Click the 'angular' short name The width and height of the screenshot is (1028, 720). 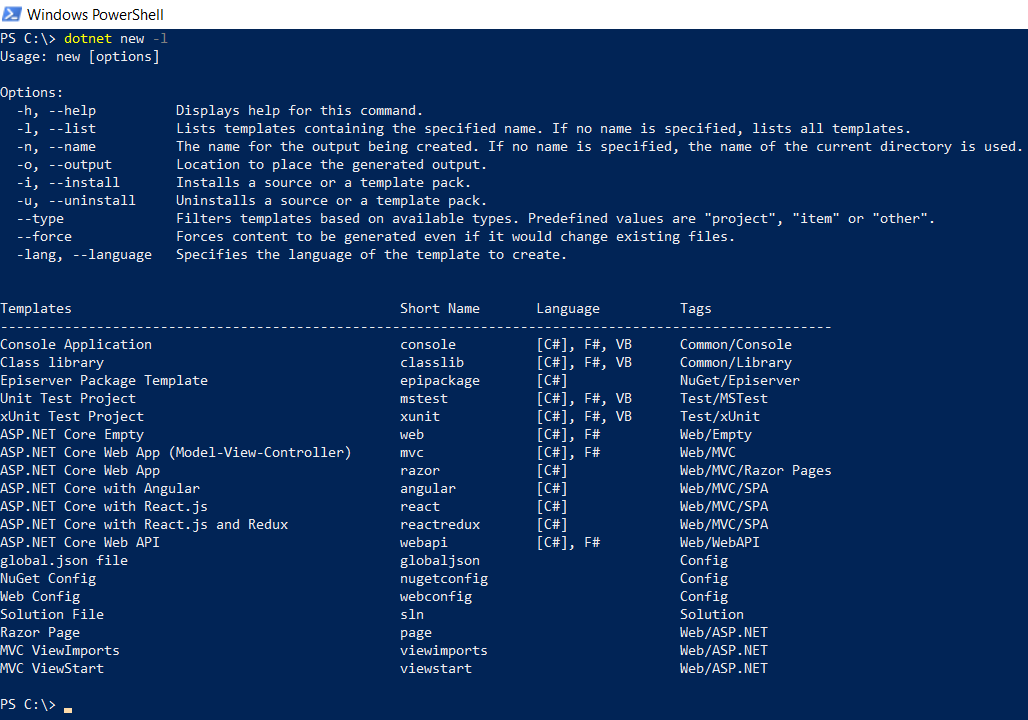pyautogui.click(x=428, y=489)
